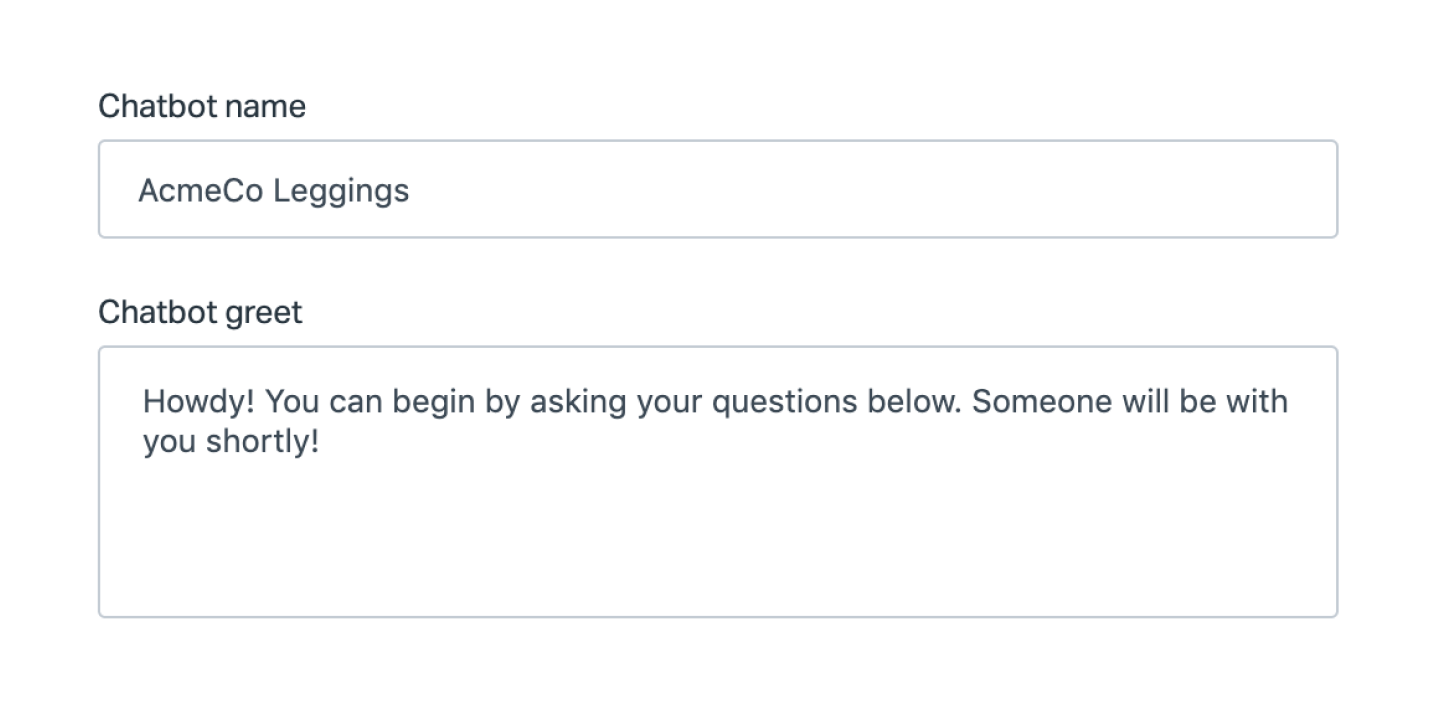Click the word 'with' ending first greeting line

tap(1256, 401)
